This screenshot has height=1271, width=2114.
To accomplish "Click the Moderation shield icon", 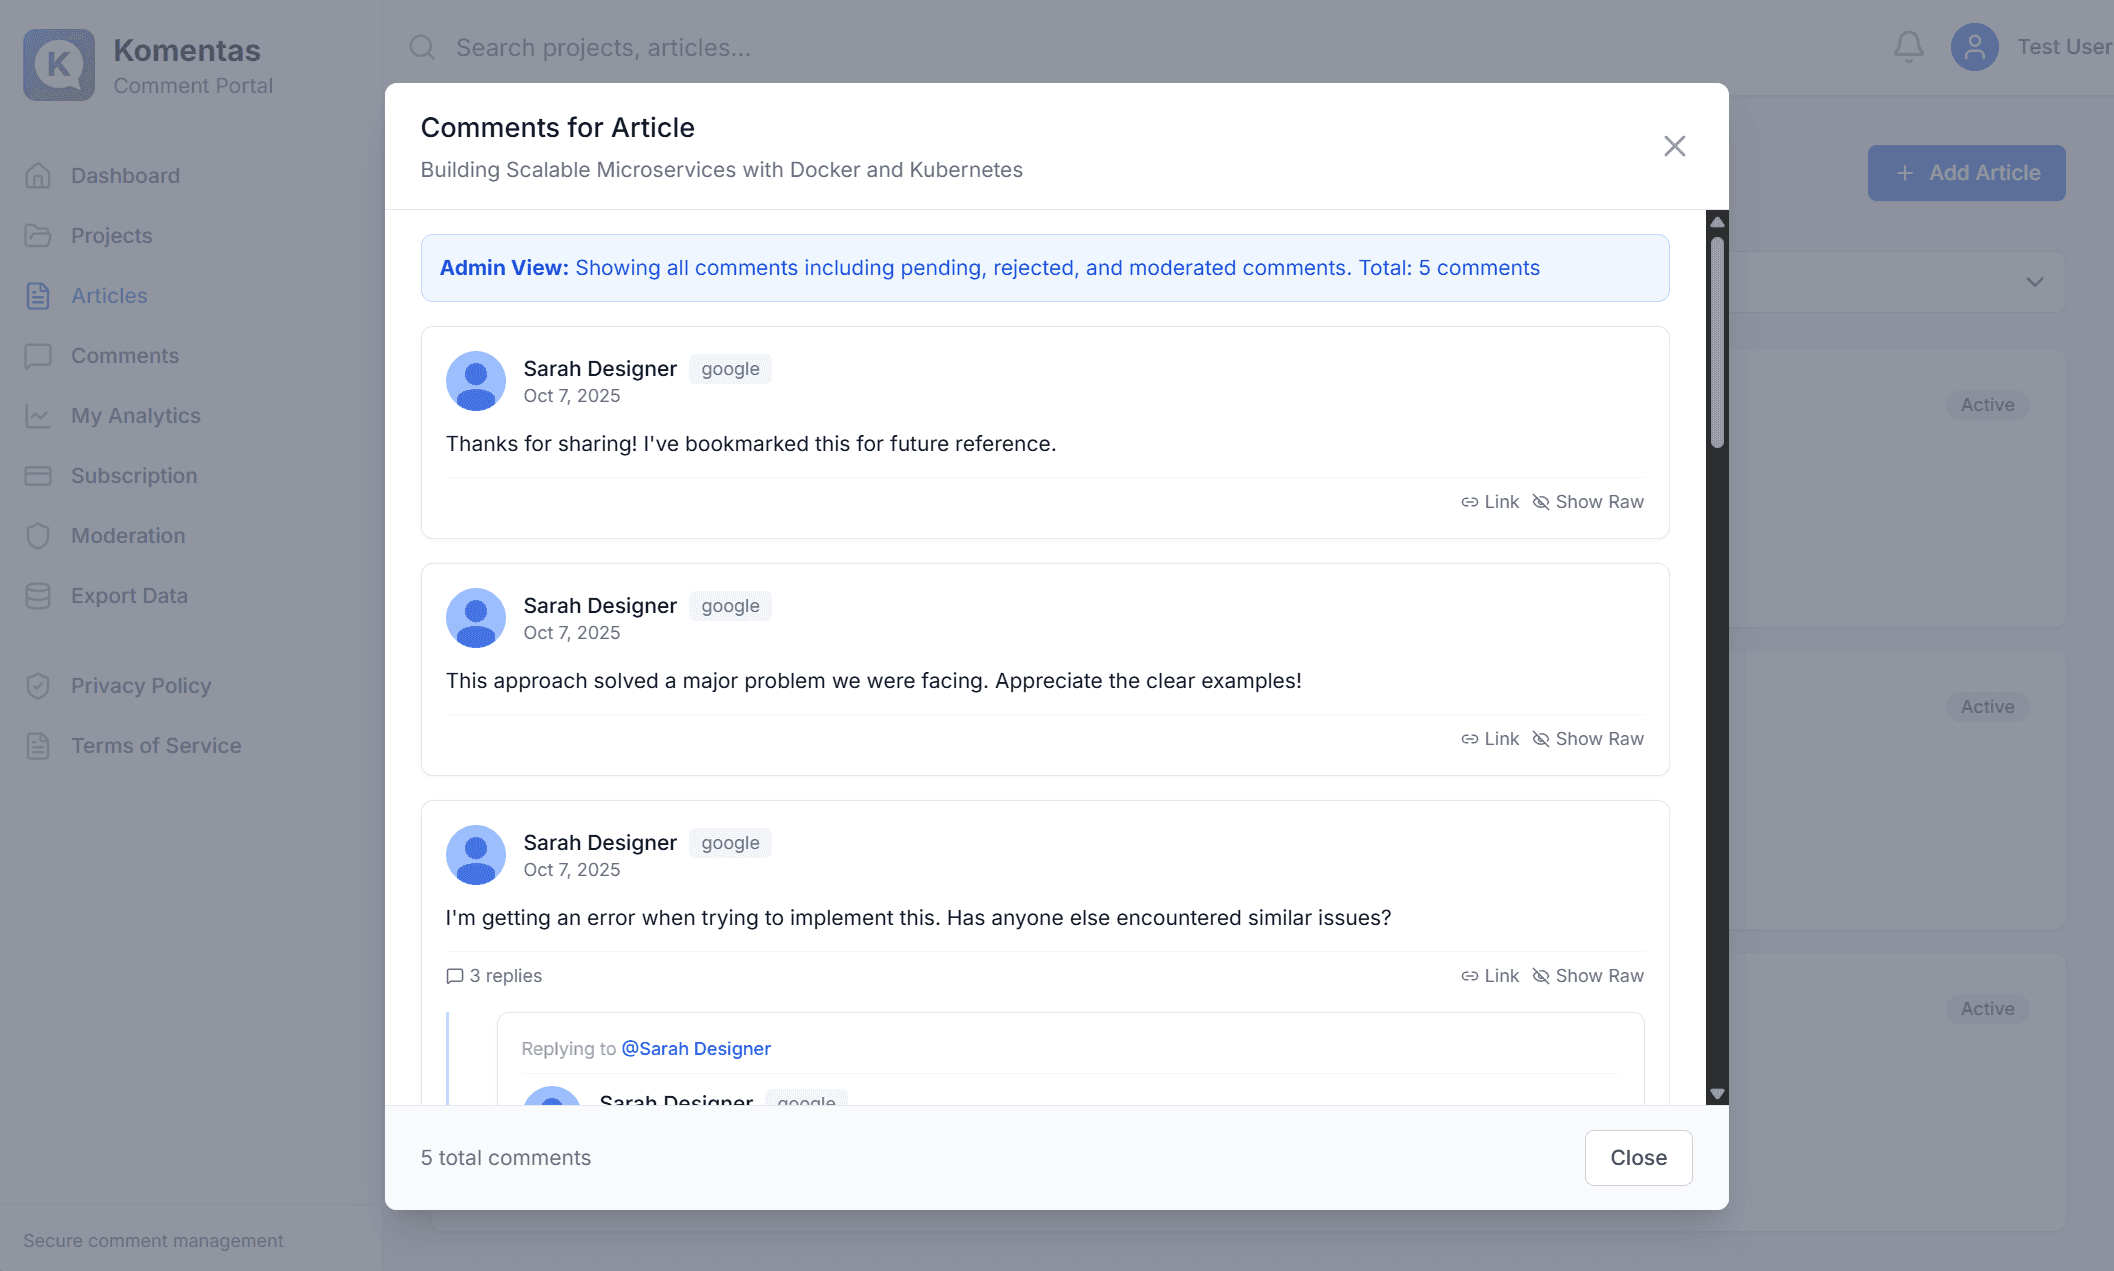I will (38, 536).
